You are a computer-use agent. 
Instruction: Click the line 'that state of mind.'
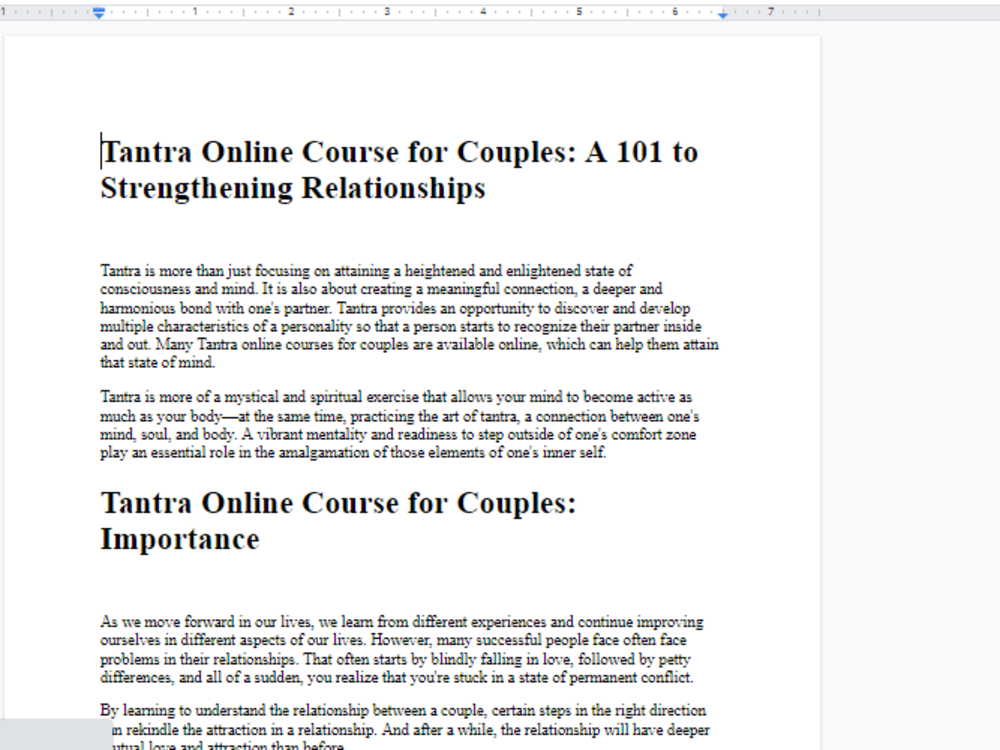coord(158,363)
